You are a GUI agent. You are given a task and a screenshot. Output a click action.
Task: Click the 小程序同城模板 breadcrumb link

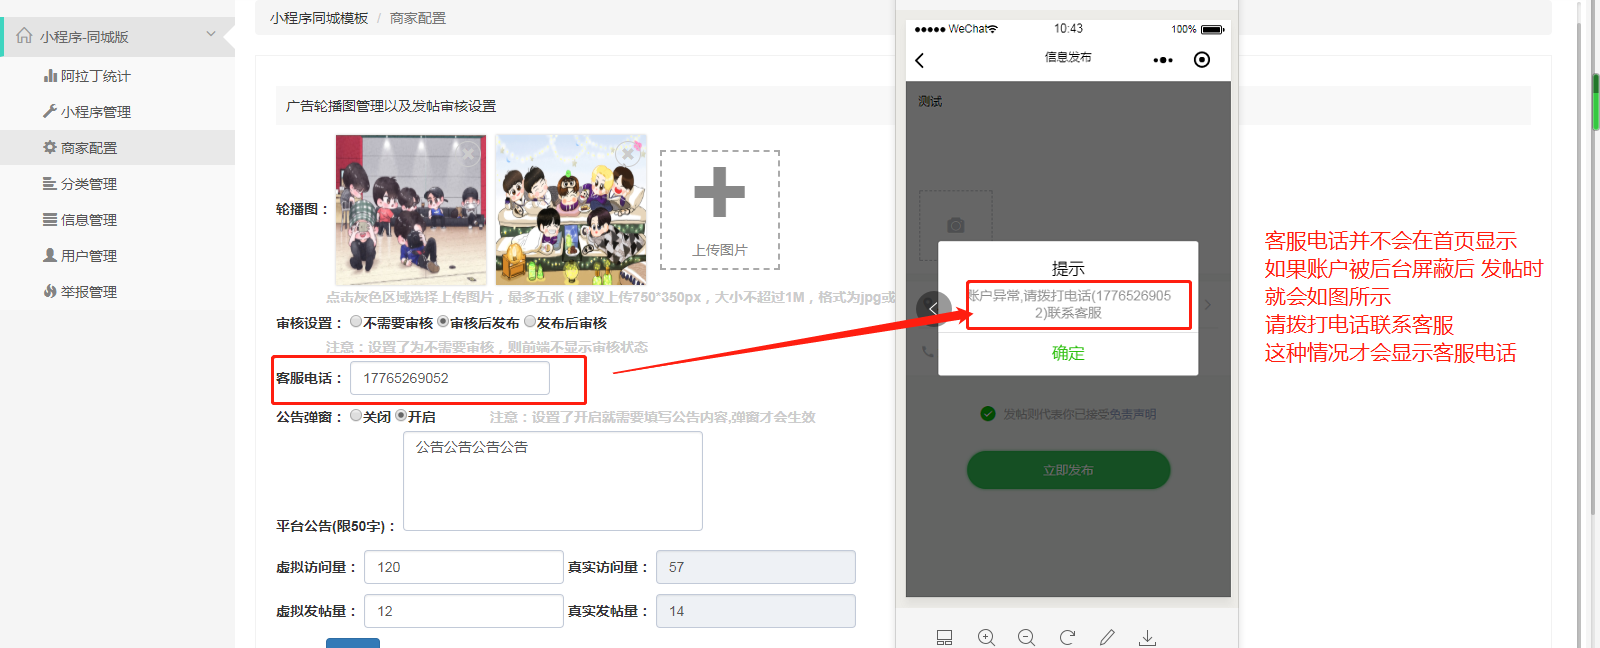tap(319, 18)
